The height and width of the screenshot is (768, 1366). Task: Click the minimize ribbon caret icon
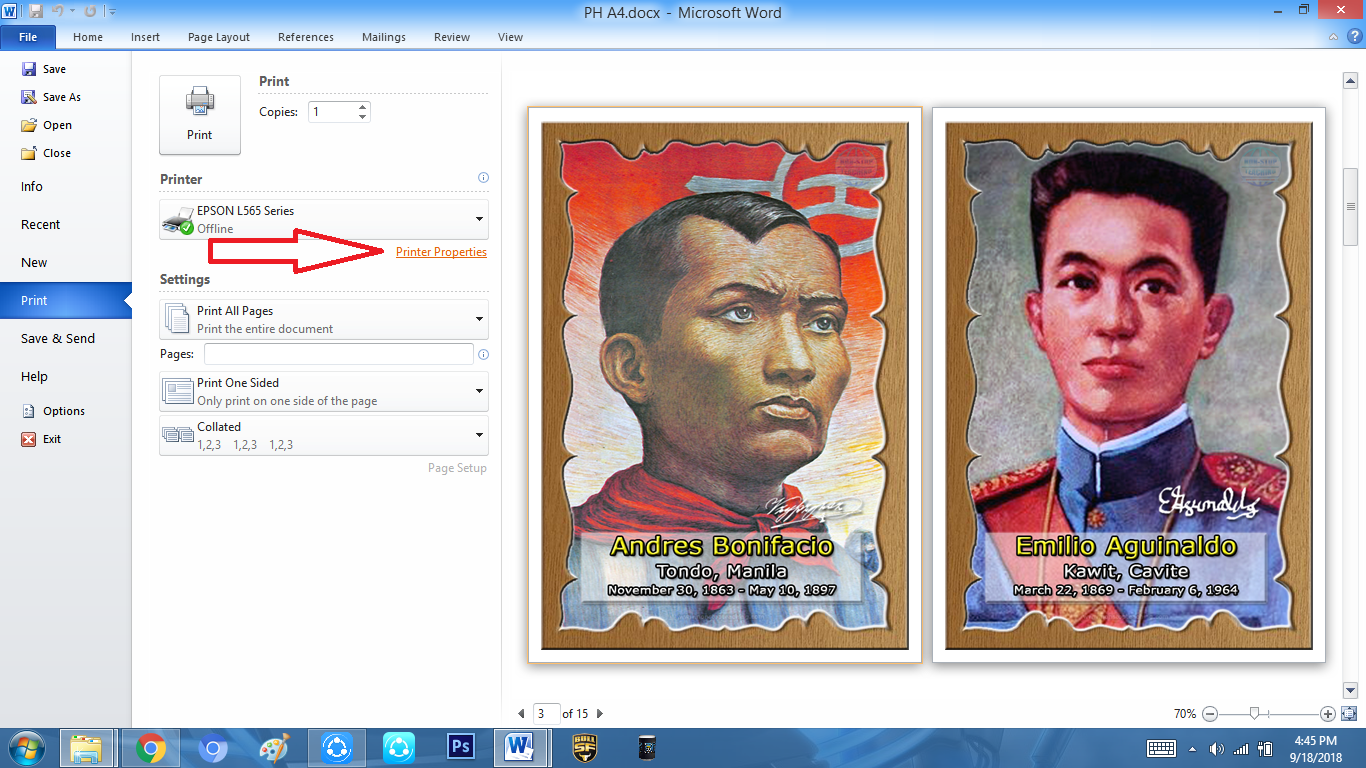coord(1333,37)
